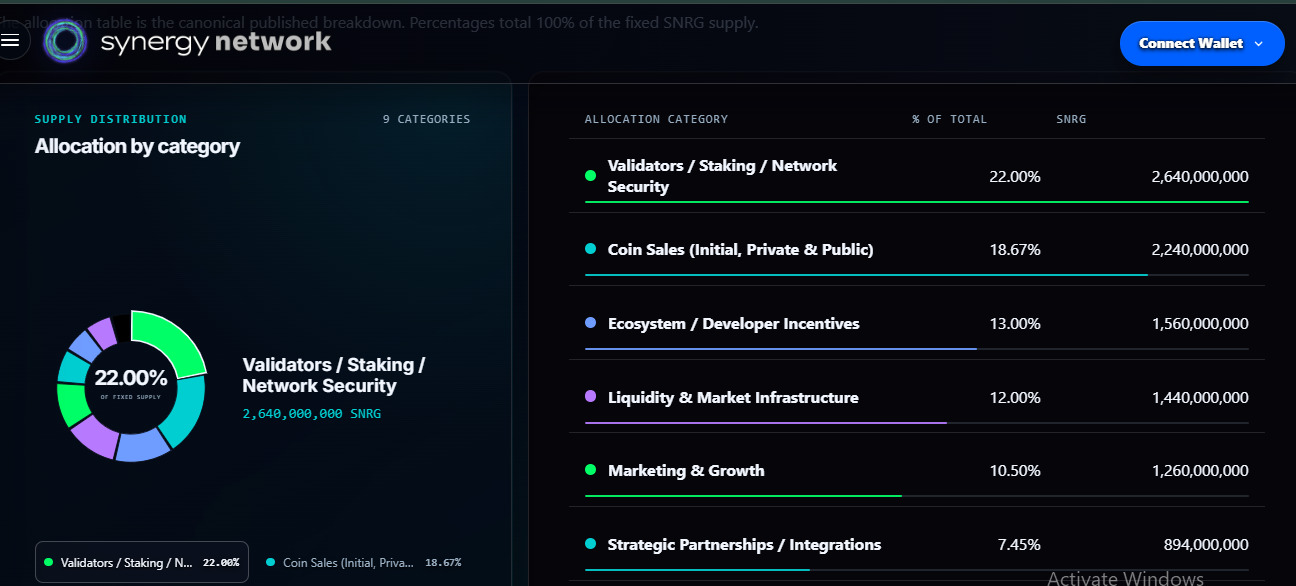1296x586 pixels.
Task: Click the 2,640,000,000 table value
Action: click(1200, 176)
